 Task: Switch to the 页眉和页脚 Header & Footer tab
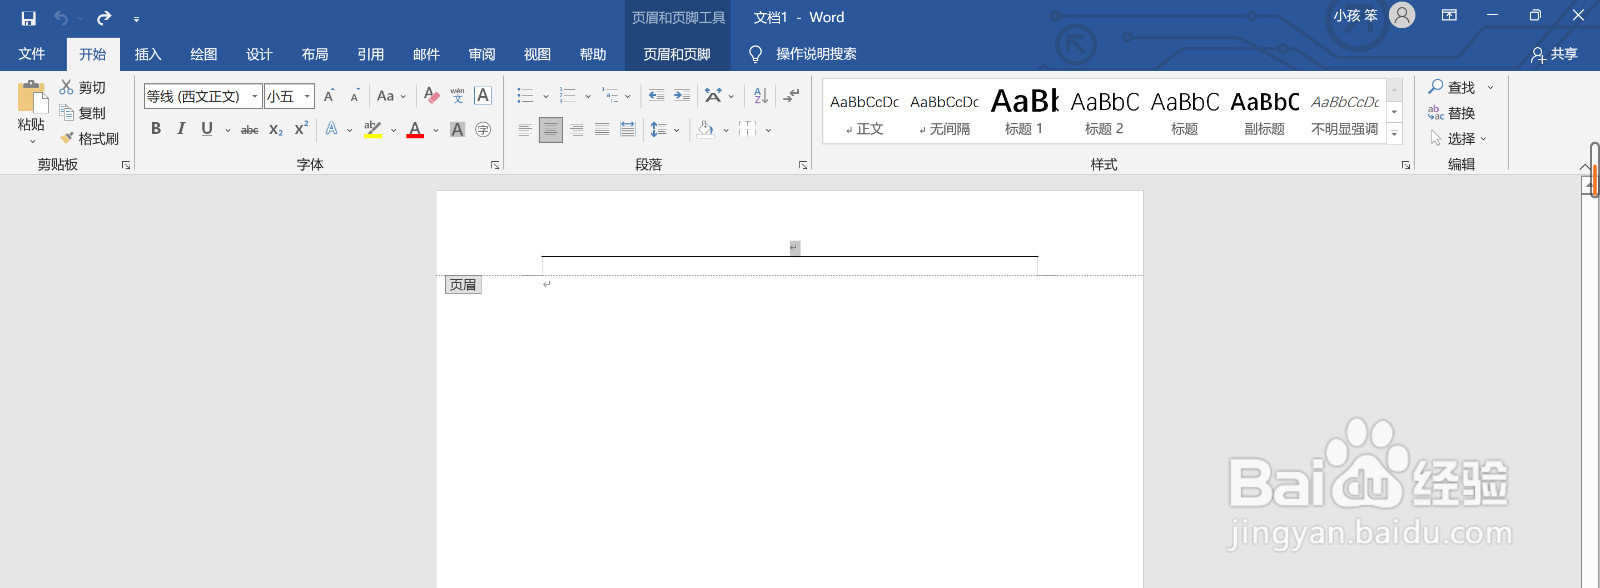tap(677, 54)
